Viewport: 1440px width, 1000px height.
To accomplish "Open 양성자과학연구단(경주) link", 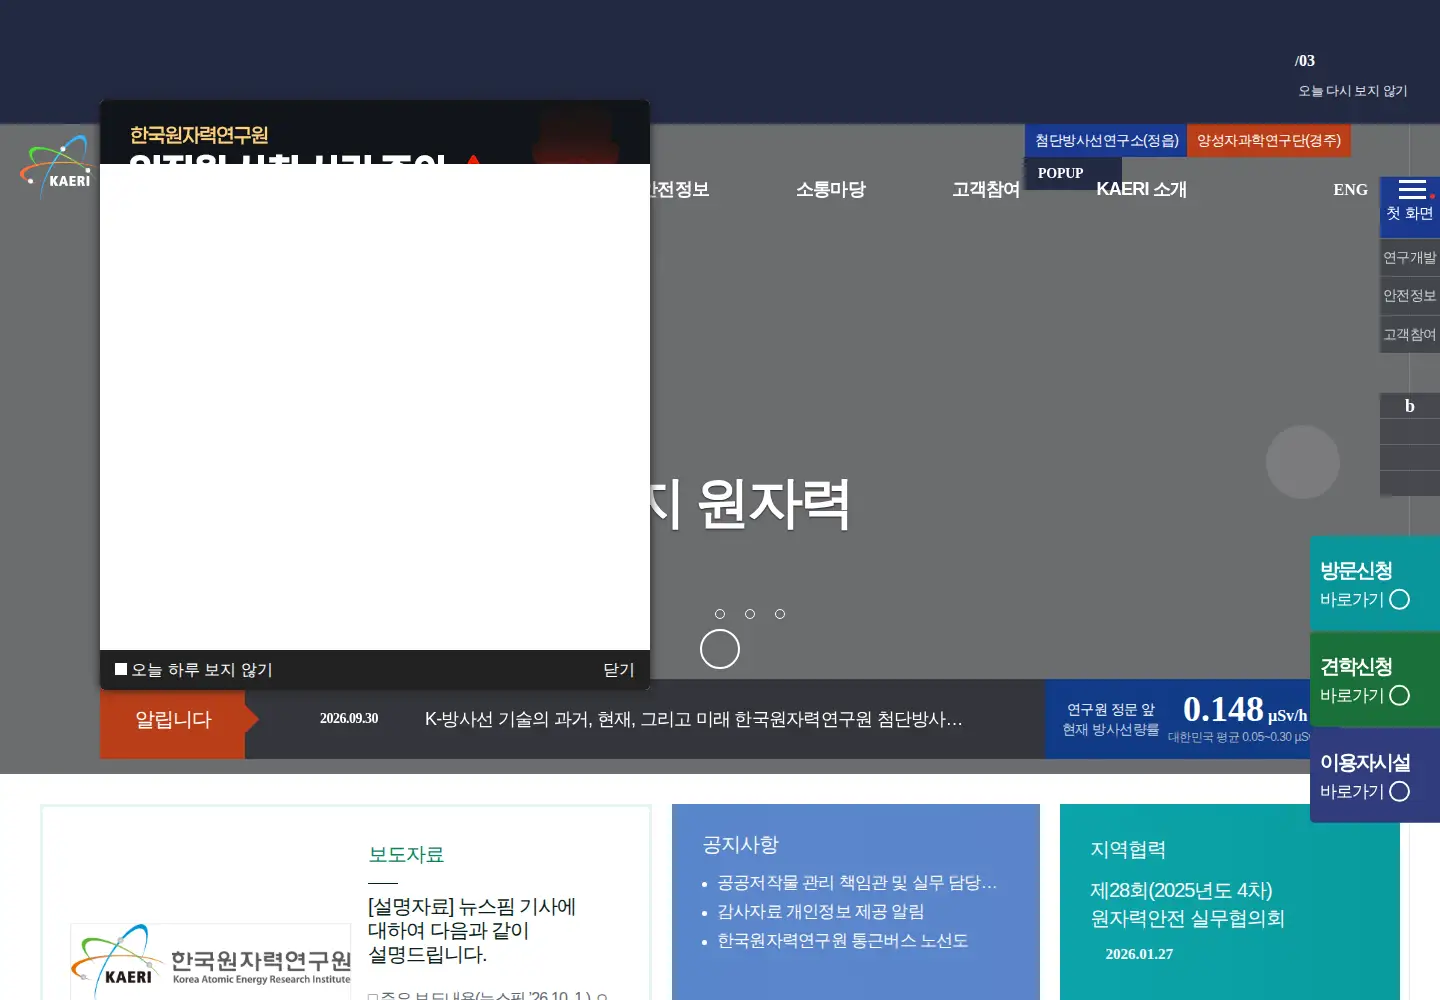I will coord(1269,141).
